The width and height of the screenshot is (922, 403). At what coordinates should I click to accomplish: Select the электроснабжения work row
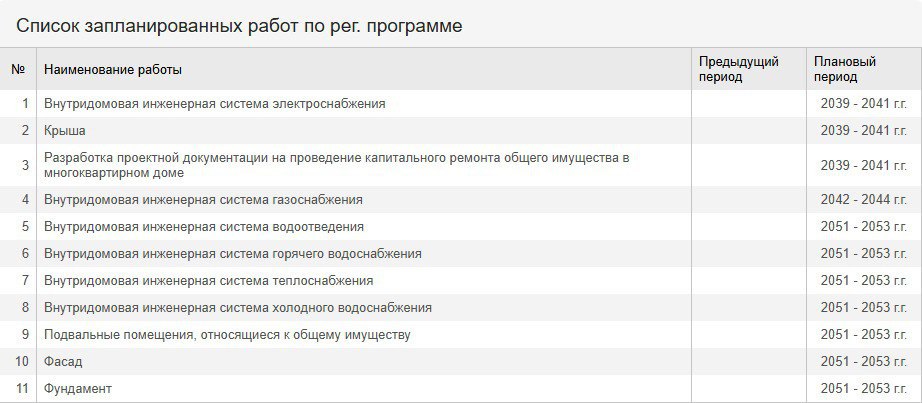point(461,104)
